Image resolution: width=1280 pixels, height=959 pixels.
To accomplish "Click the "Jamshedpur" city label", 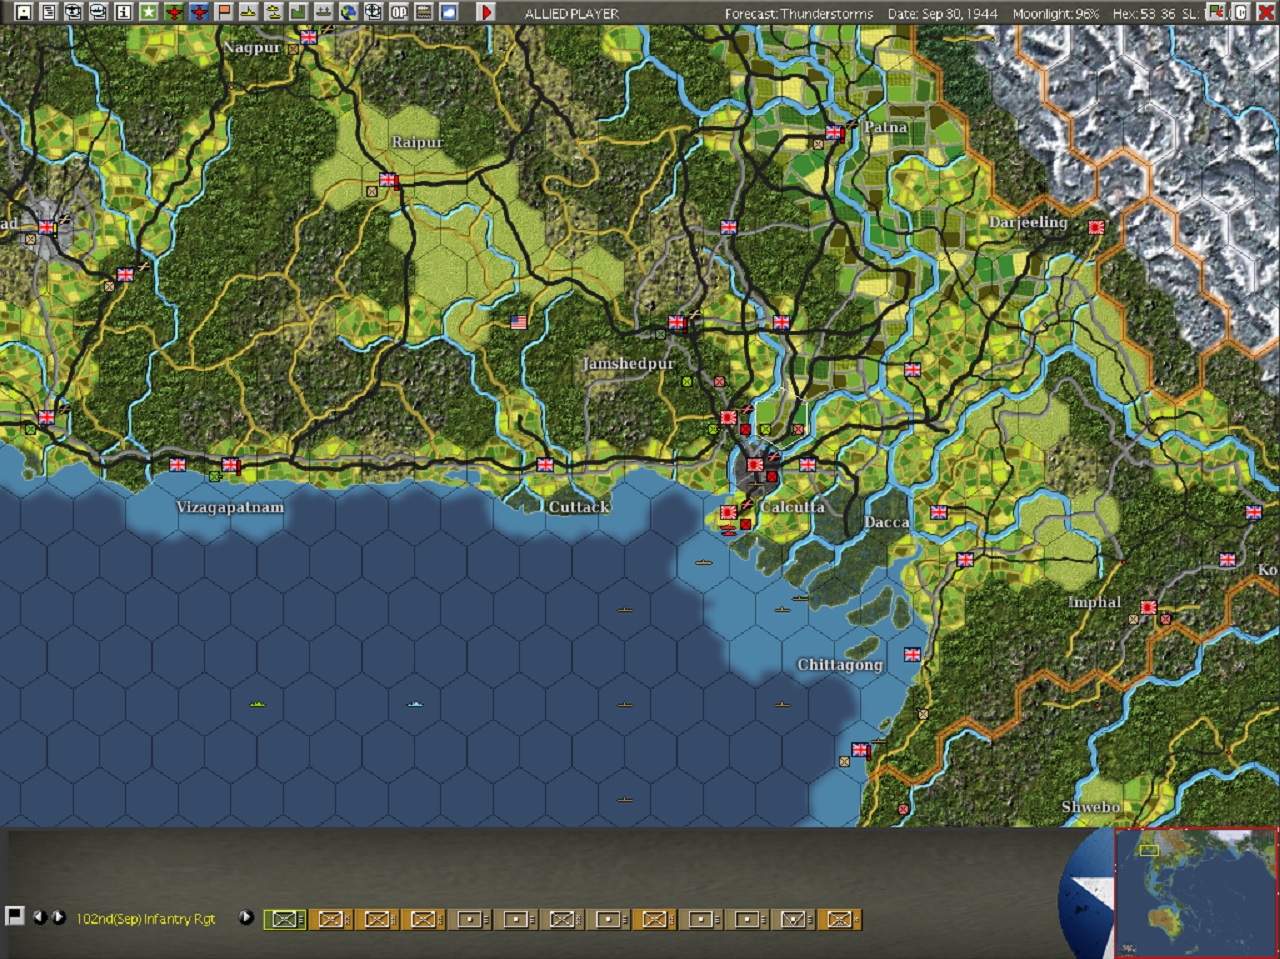I will (x=629, y=364).
